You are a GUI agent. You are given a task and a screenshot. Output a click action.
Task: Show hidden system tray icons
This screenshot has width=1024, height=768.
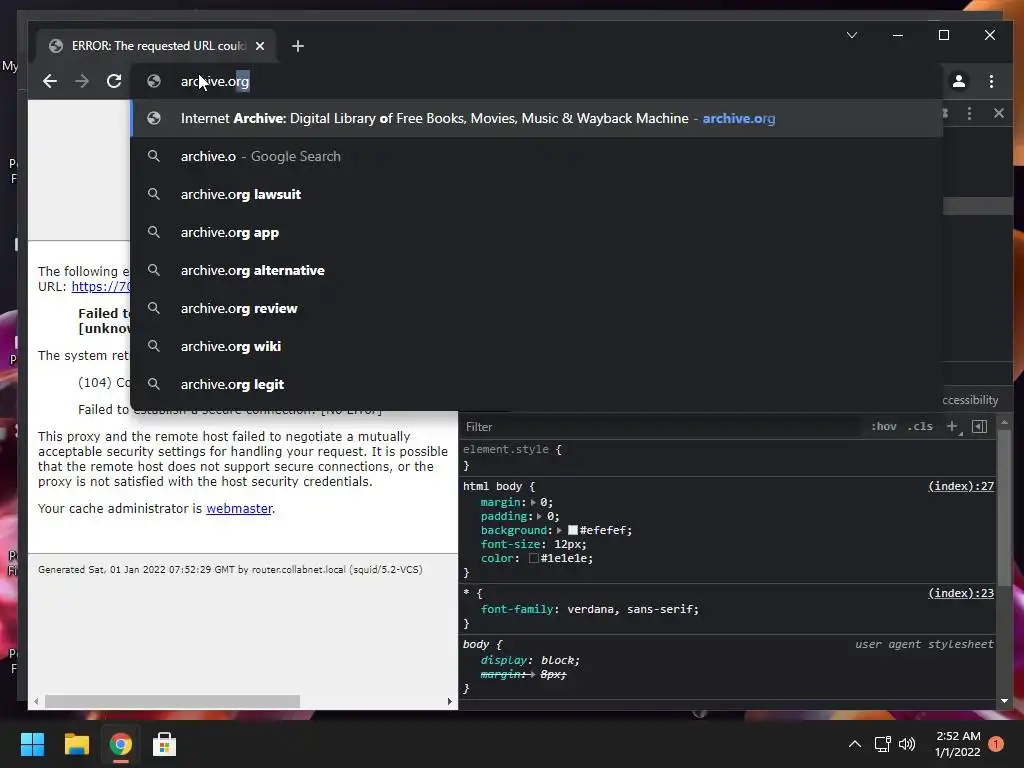pyautogui.click(x=854, y=744)
